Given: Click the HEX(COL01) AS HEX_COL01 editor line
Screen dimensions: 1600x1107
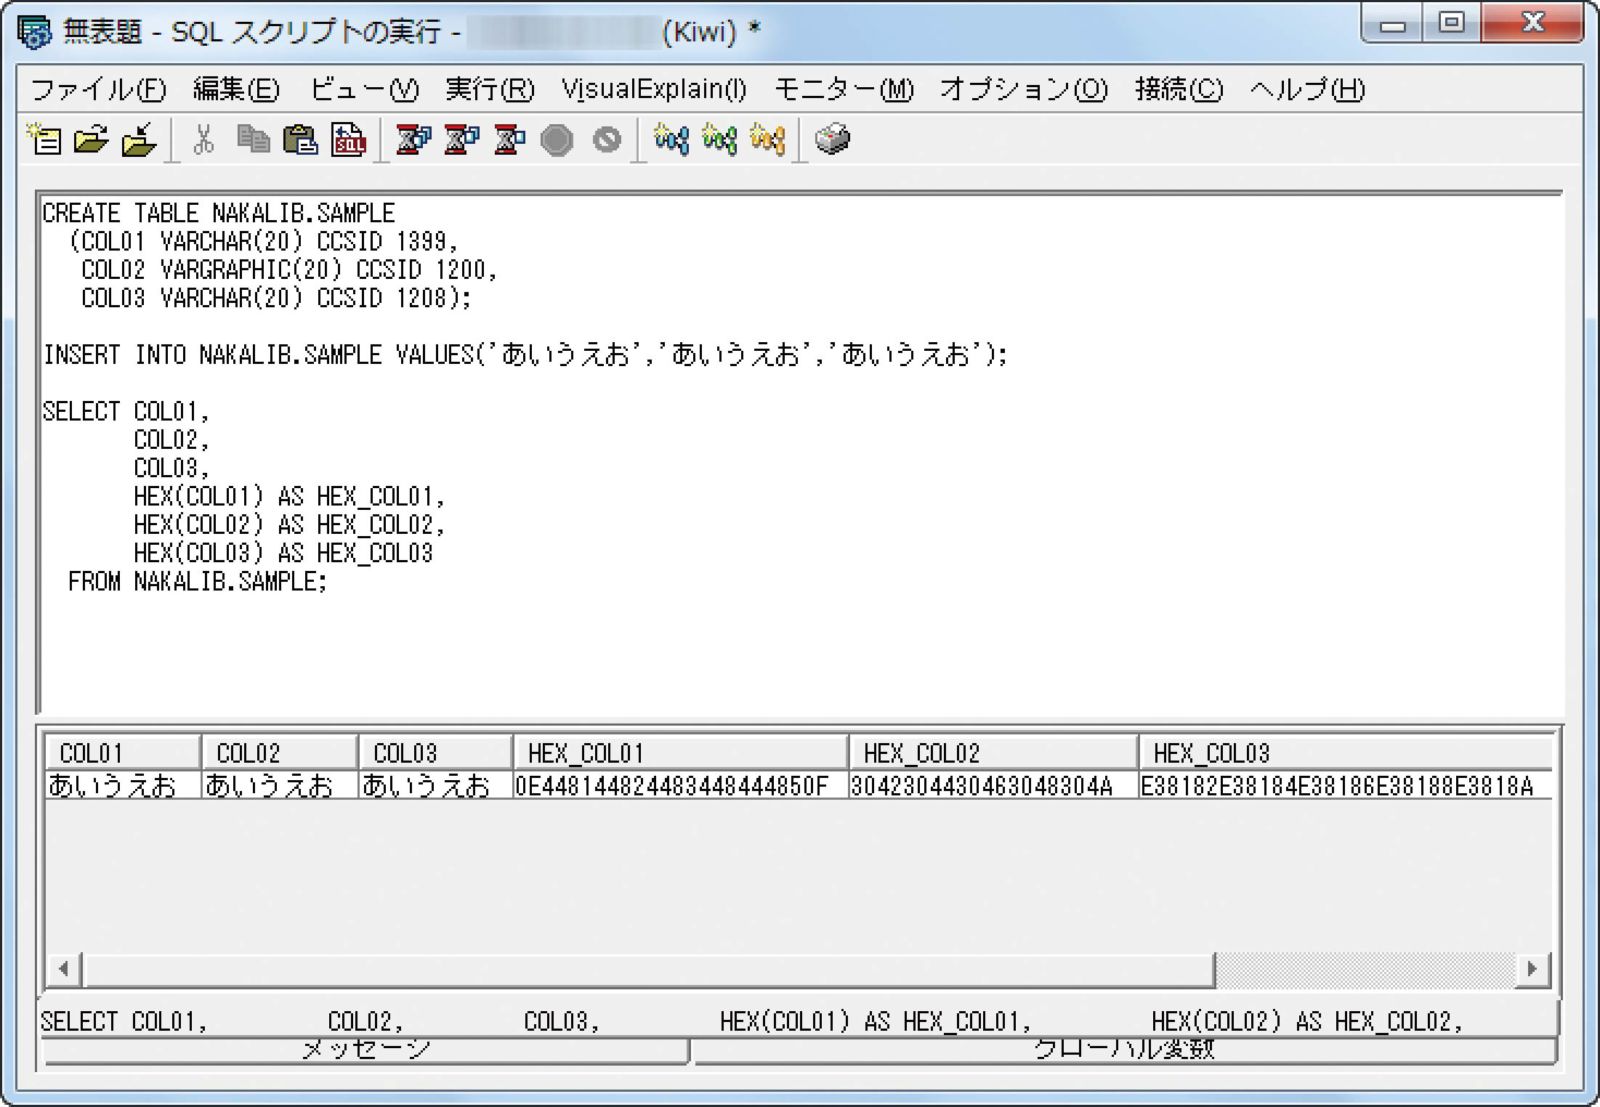Looking at the screenshot, I should tap(289, 497).
